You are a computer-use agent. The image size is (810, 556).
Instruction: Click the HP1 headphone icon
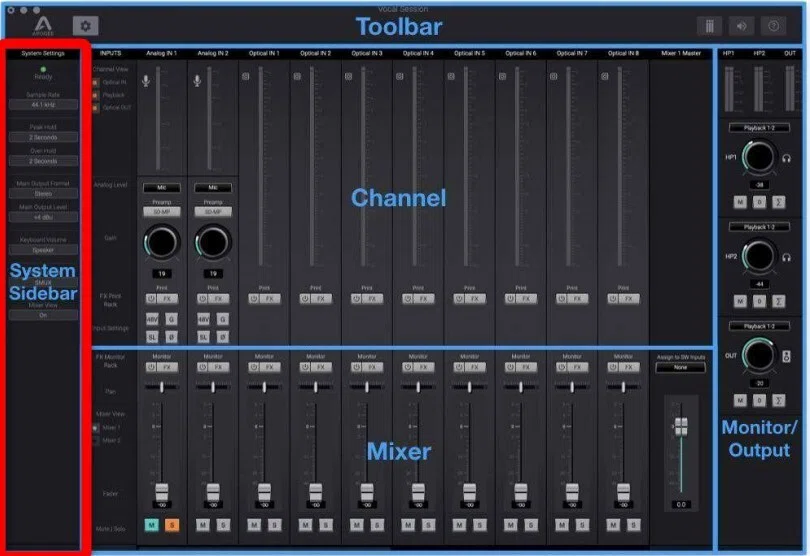point(786,159)
